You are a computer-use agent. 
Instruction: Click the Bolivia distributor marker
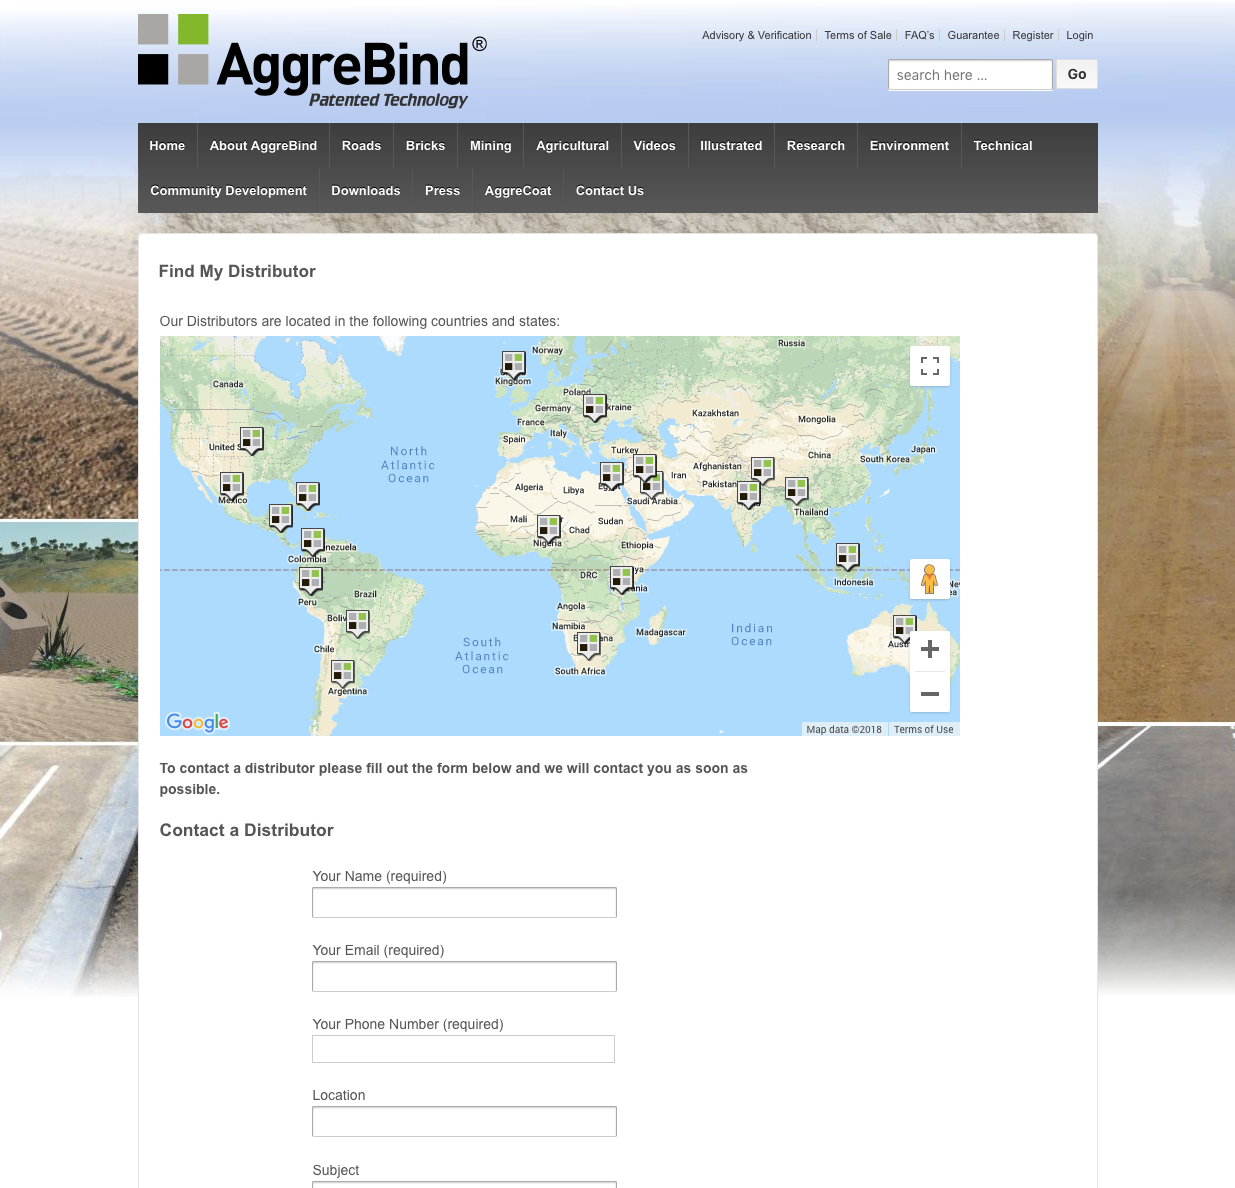pos(358,624)
